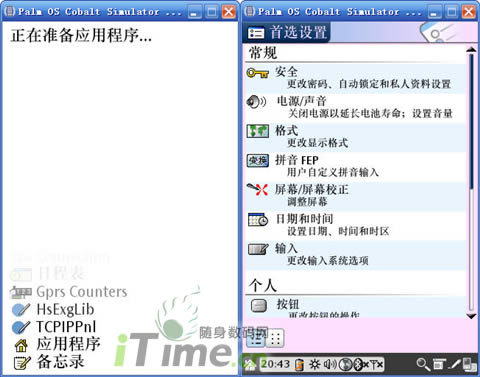Image resolution: width=480 pixels, height=377 pixels.
Task: Click the Gprs Counters icon in left window
Action: tap(21, 292)
